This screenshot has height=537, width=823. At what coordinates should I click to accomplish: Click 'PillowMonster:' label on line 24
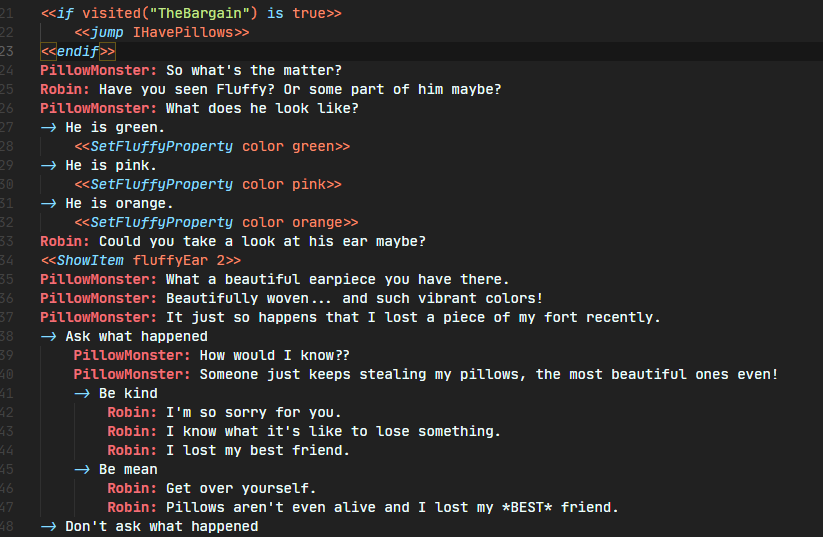99,70
